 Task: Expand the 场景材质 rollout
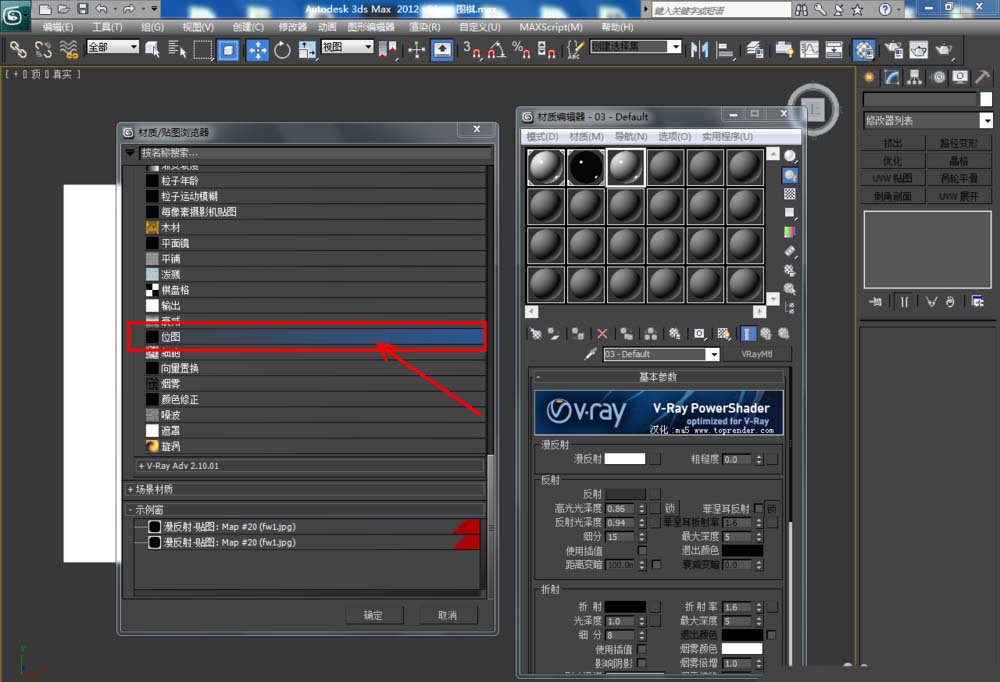305,489
